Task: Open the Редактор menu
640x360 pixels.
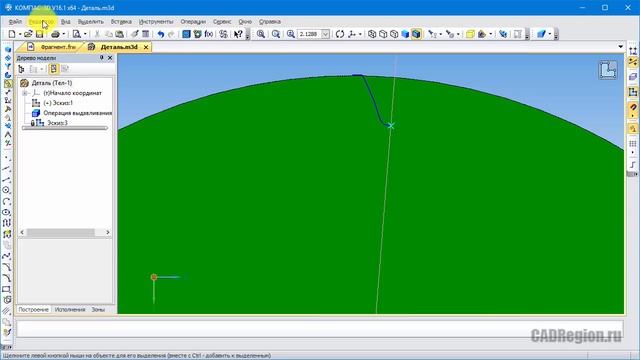Action: (x=42, y=22)
